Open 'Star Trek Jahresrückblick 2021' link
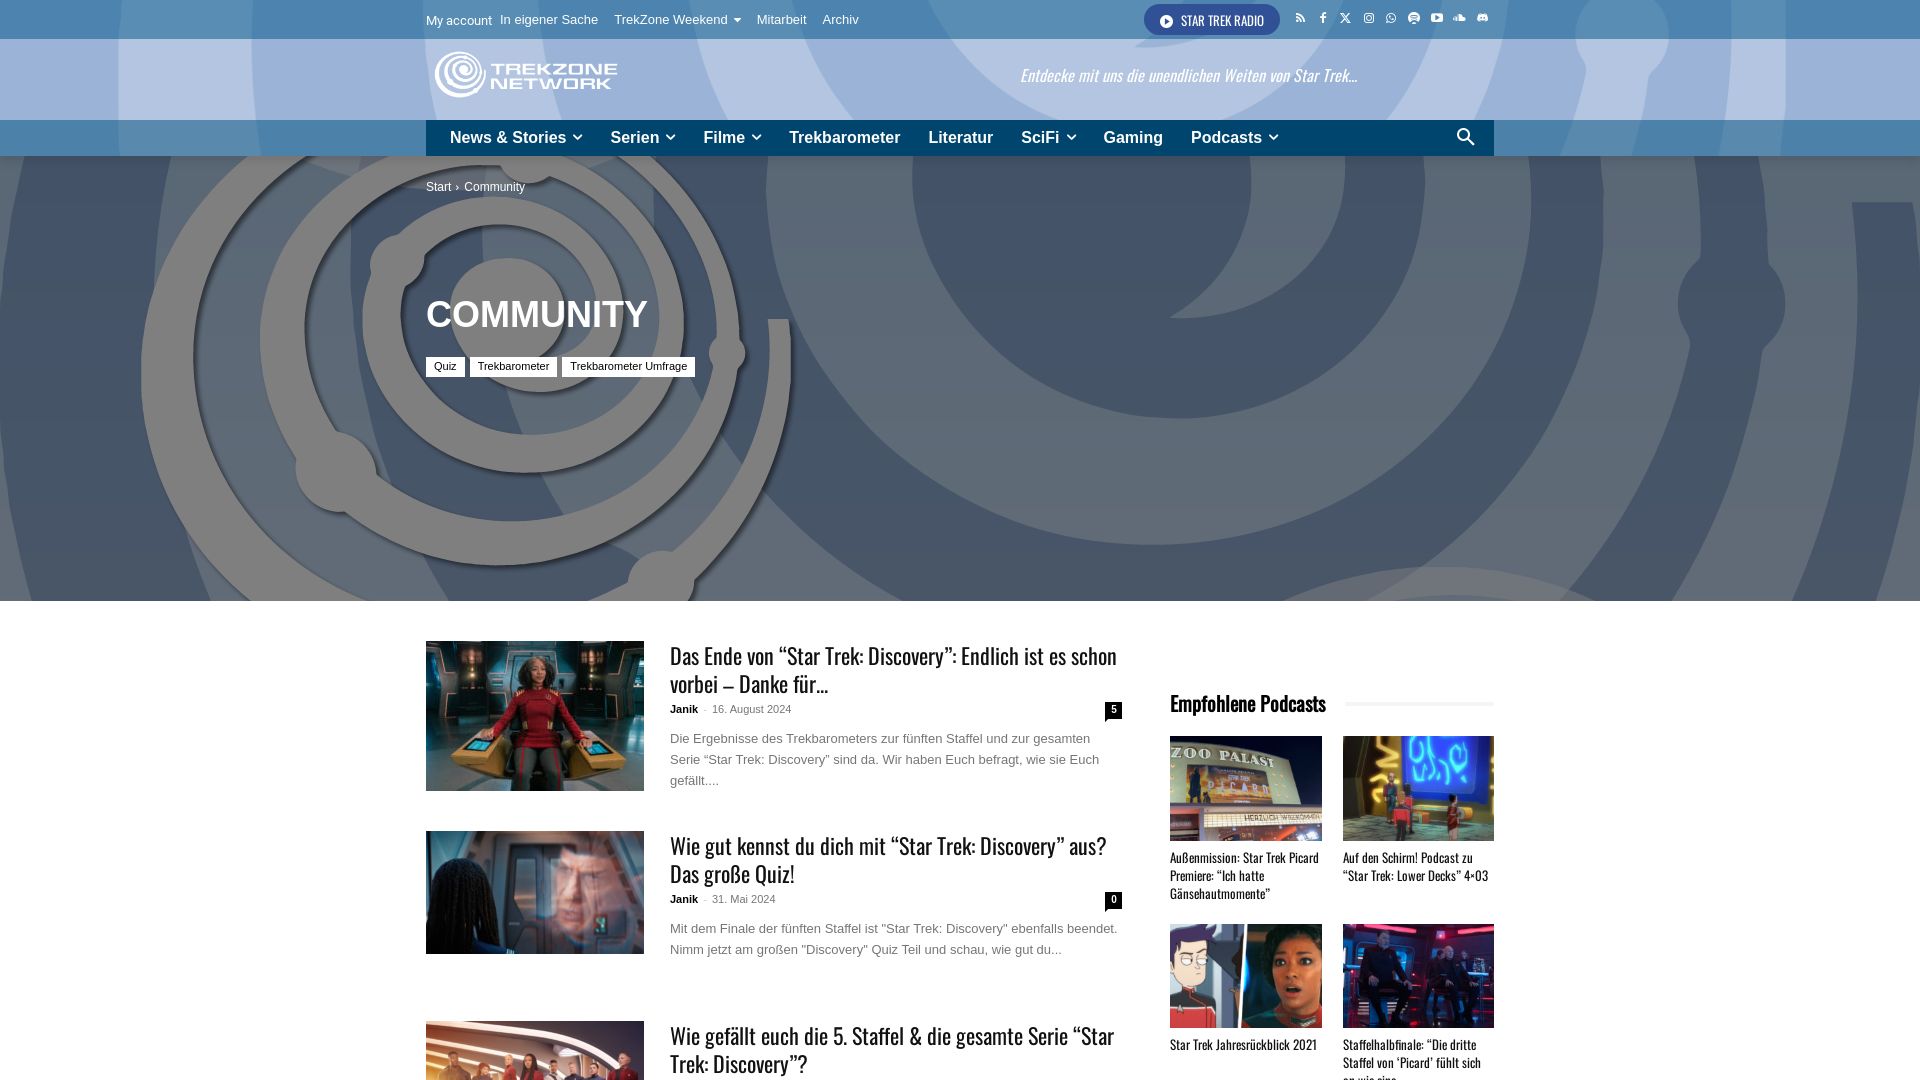This screenshot has height=1080, width=1920. 1243,1045
